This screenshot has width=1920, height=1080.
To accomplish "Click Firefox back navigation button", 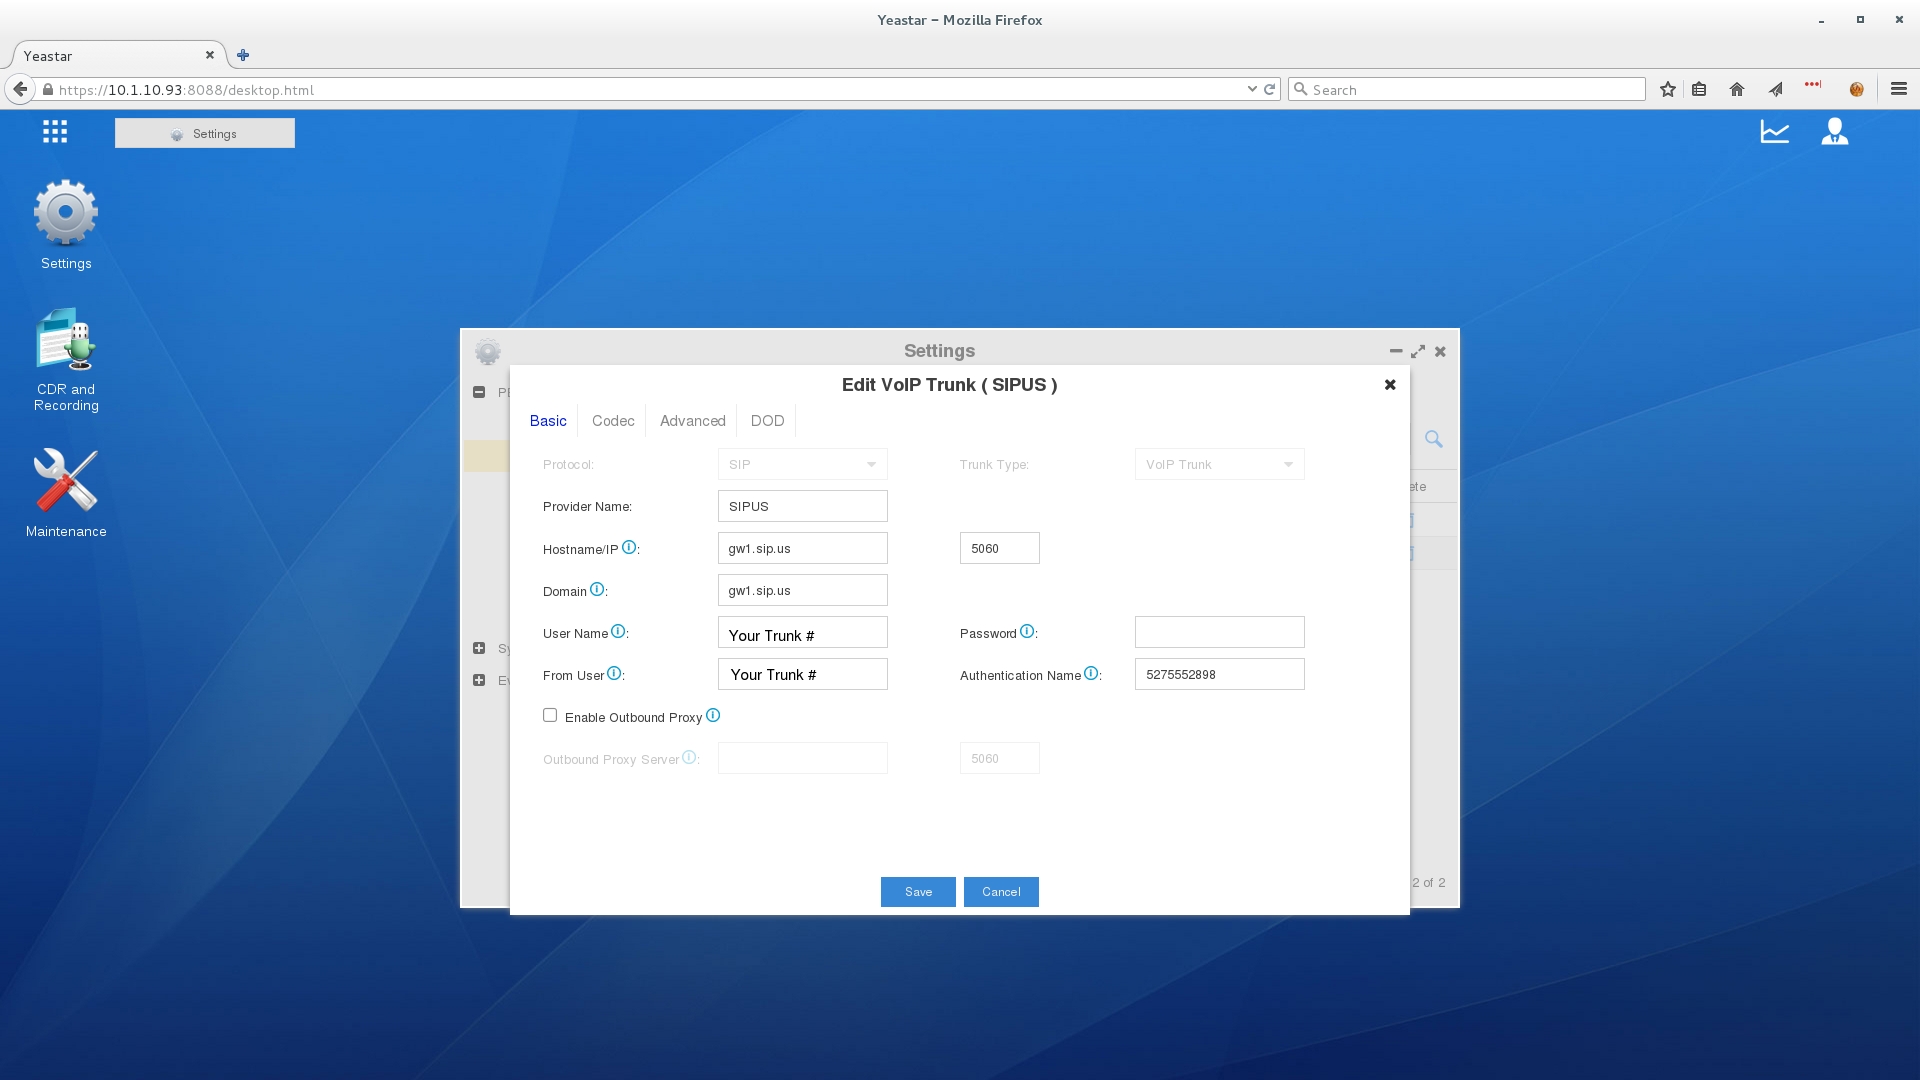I will 20,89.
